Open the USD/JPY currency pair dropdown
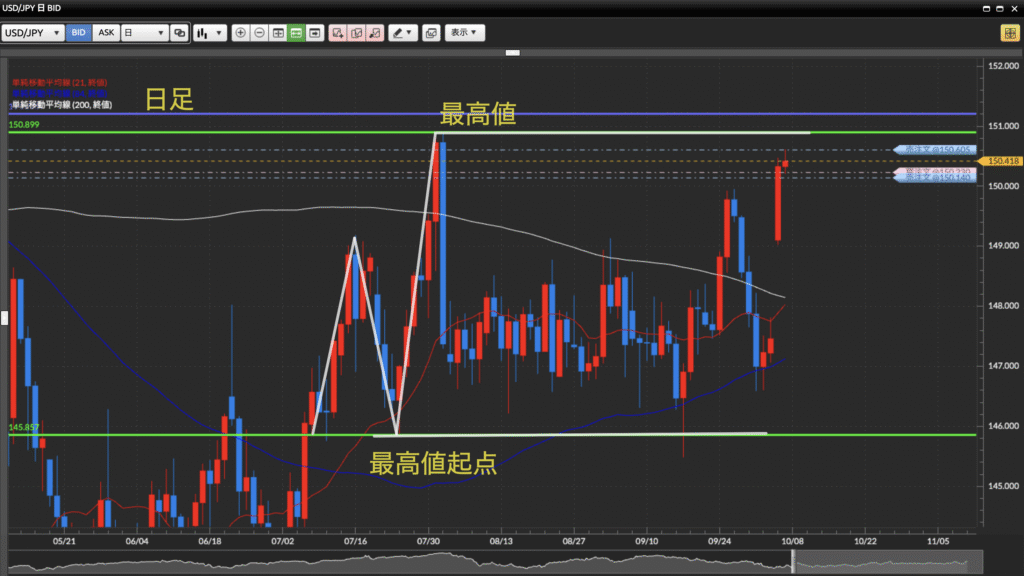 [34, 33]
